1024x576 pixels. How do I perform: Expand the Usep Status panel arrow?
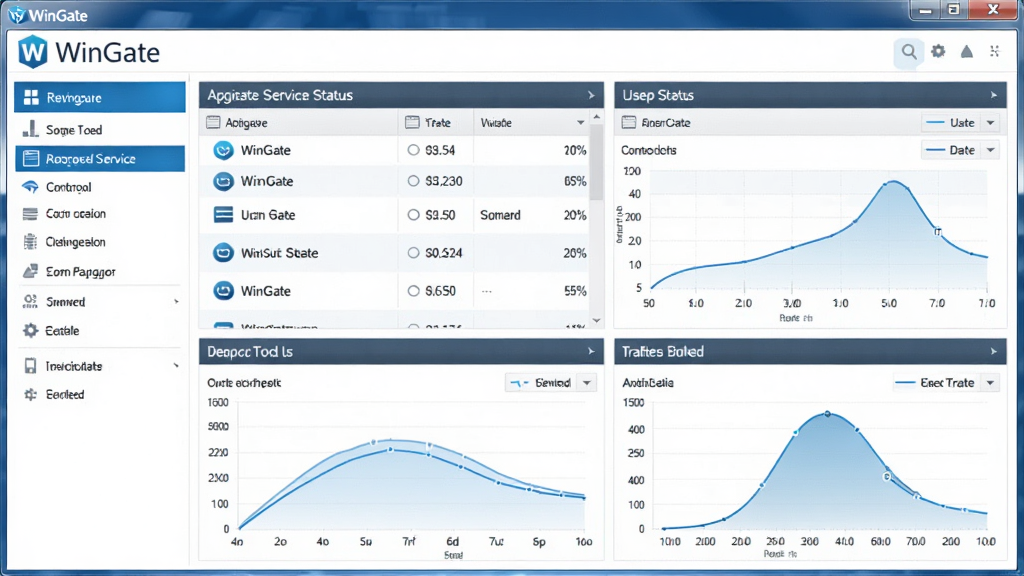(x=993, y=95)
